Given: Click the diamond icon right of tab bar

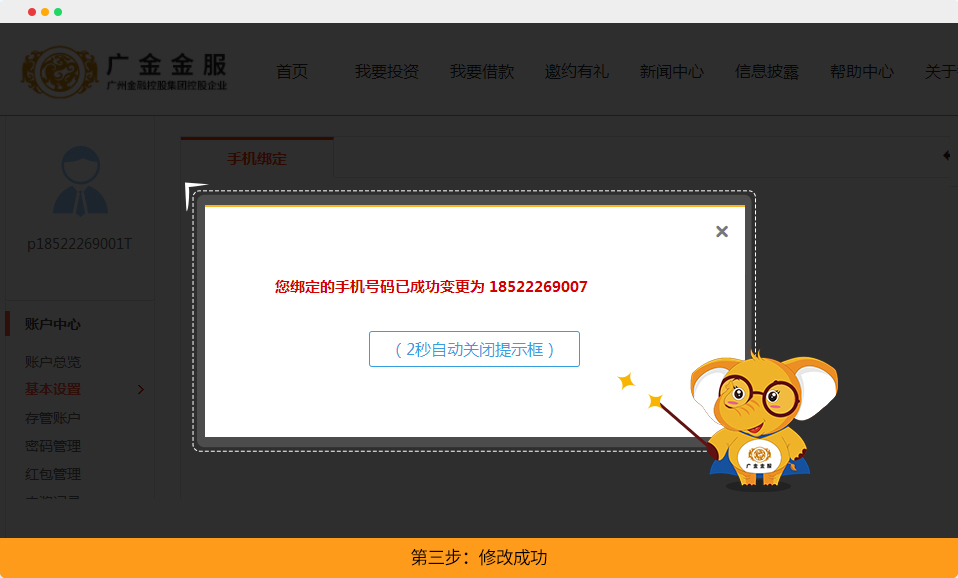Looking at the screenshot, I should tap(946, 156).
